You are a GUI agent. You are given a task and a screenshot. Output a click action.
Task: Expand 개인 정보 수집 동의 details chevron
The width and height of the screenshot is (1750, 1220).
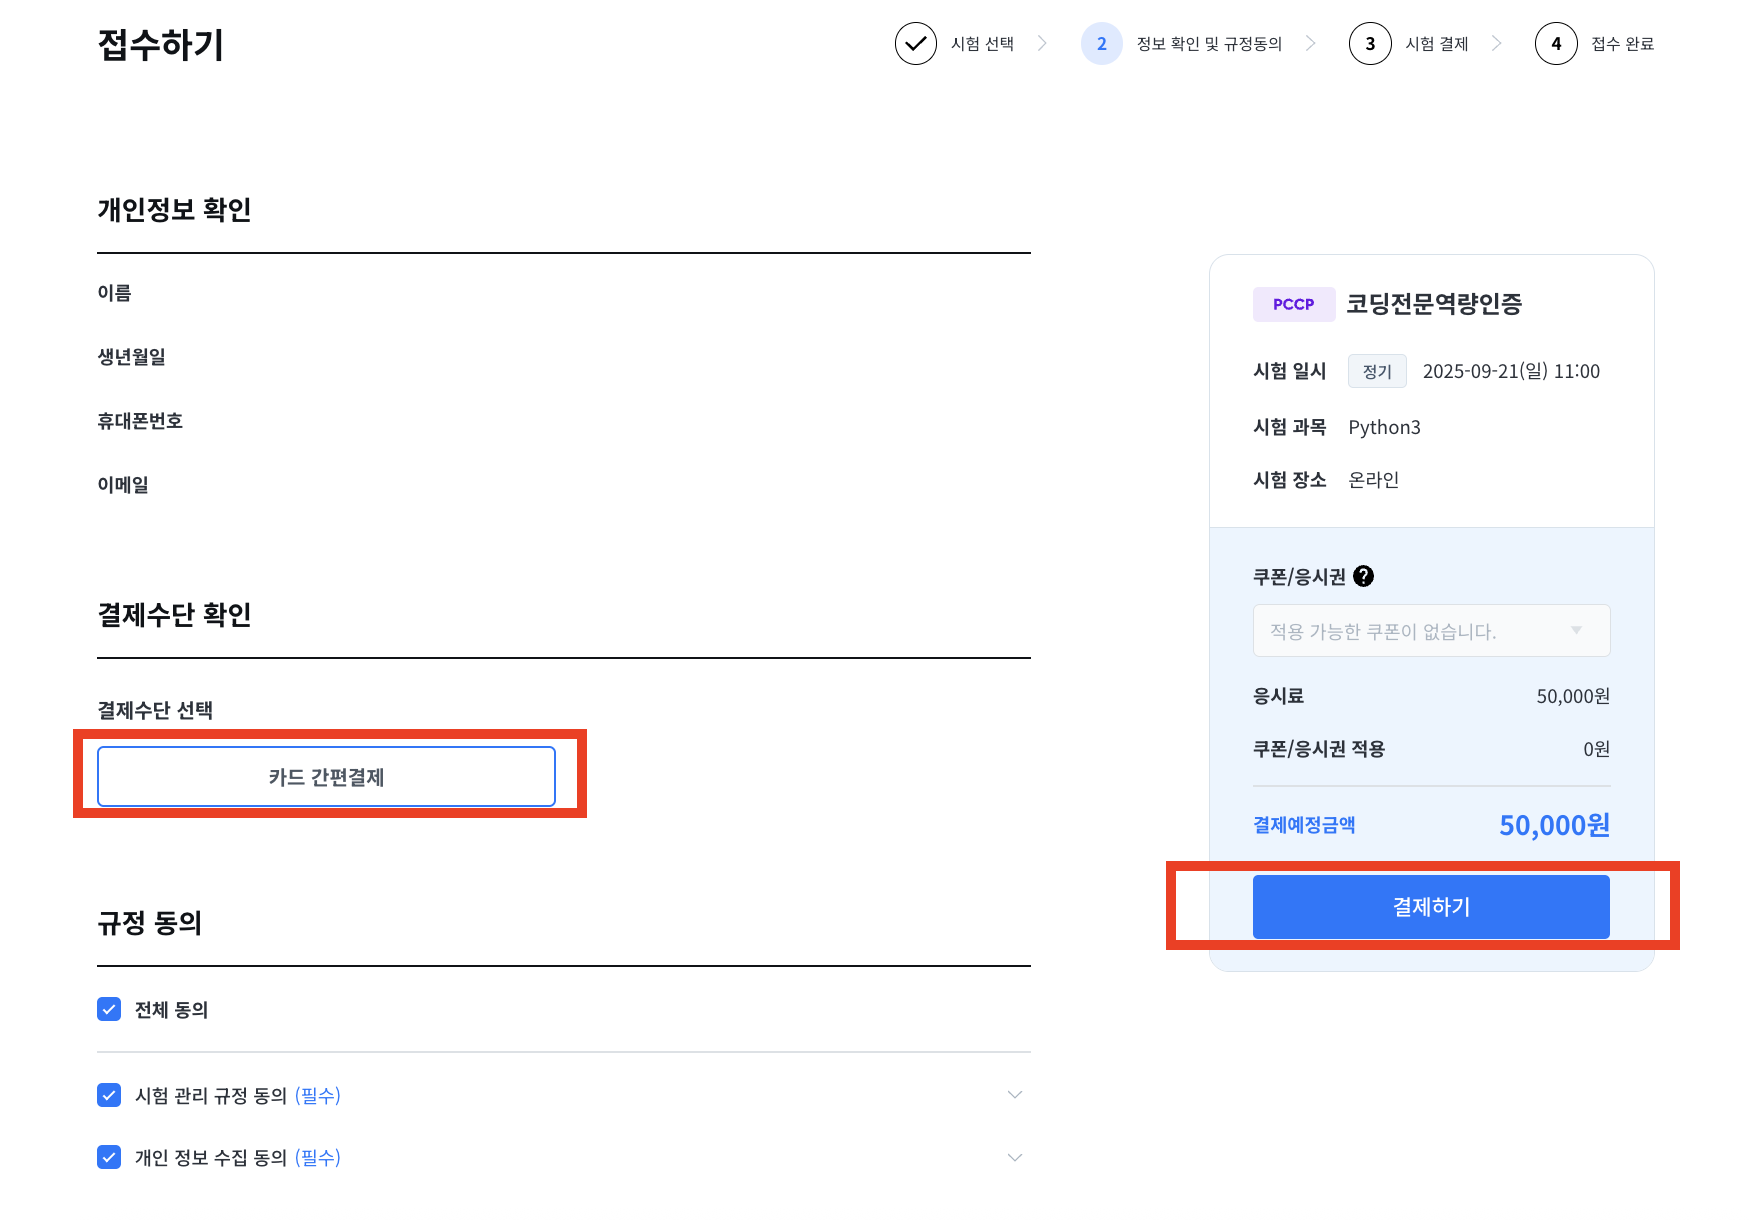click(x=1014, y=1157)
